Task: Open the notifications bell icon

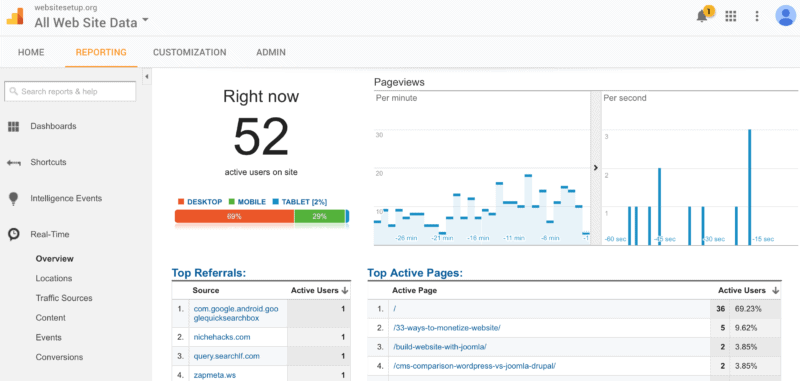Action: (x=703, y=16)
